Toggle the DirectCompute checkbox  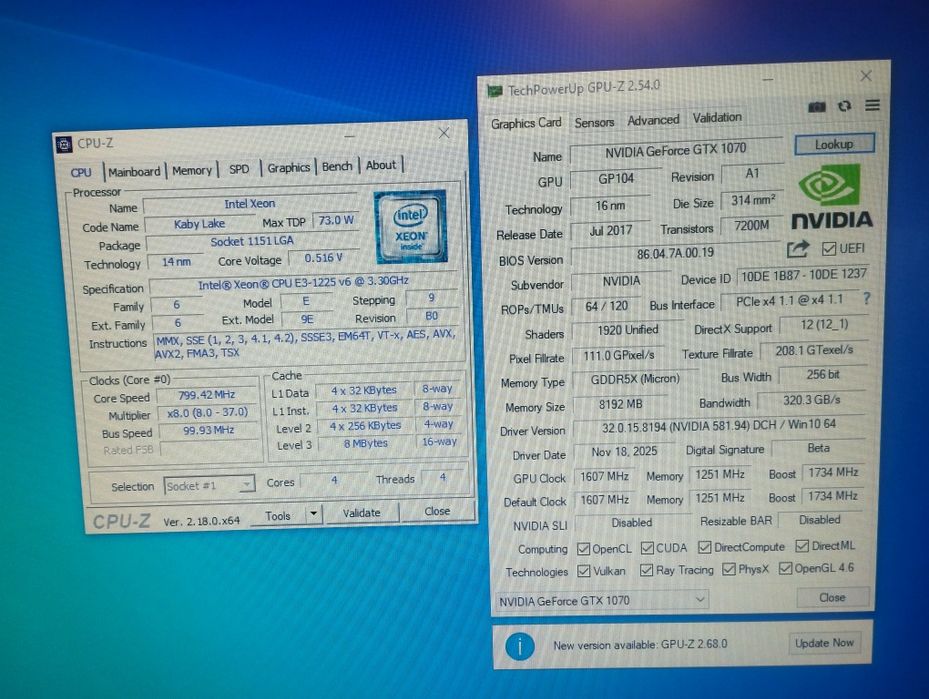pos(704,547)
